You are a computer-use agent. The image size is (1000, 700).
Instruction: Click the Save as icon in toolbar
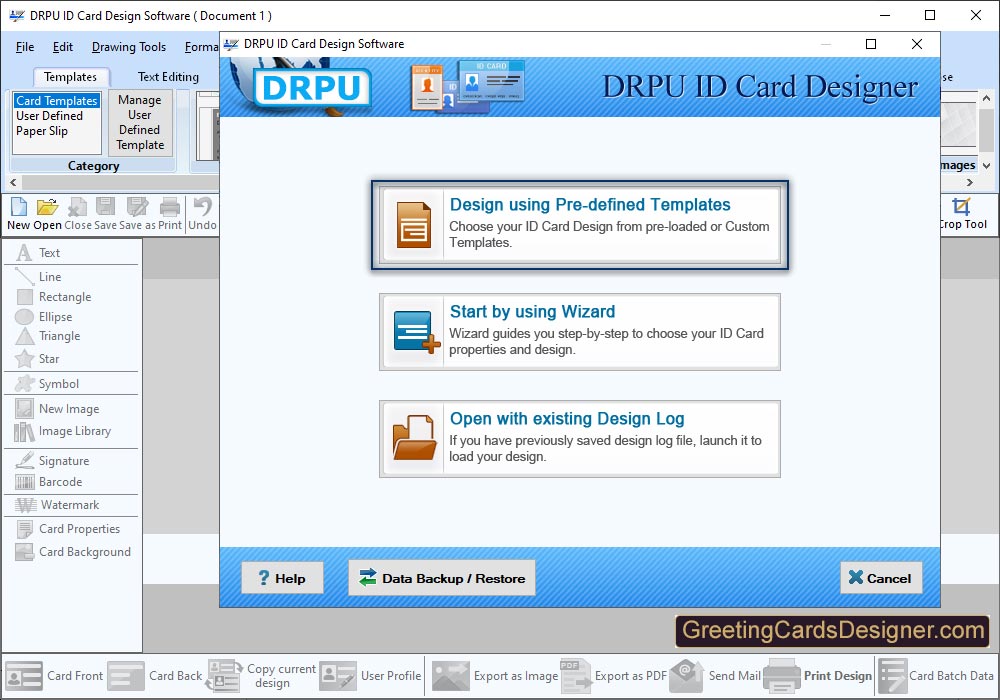[x=137, y=207]
